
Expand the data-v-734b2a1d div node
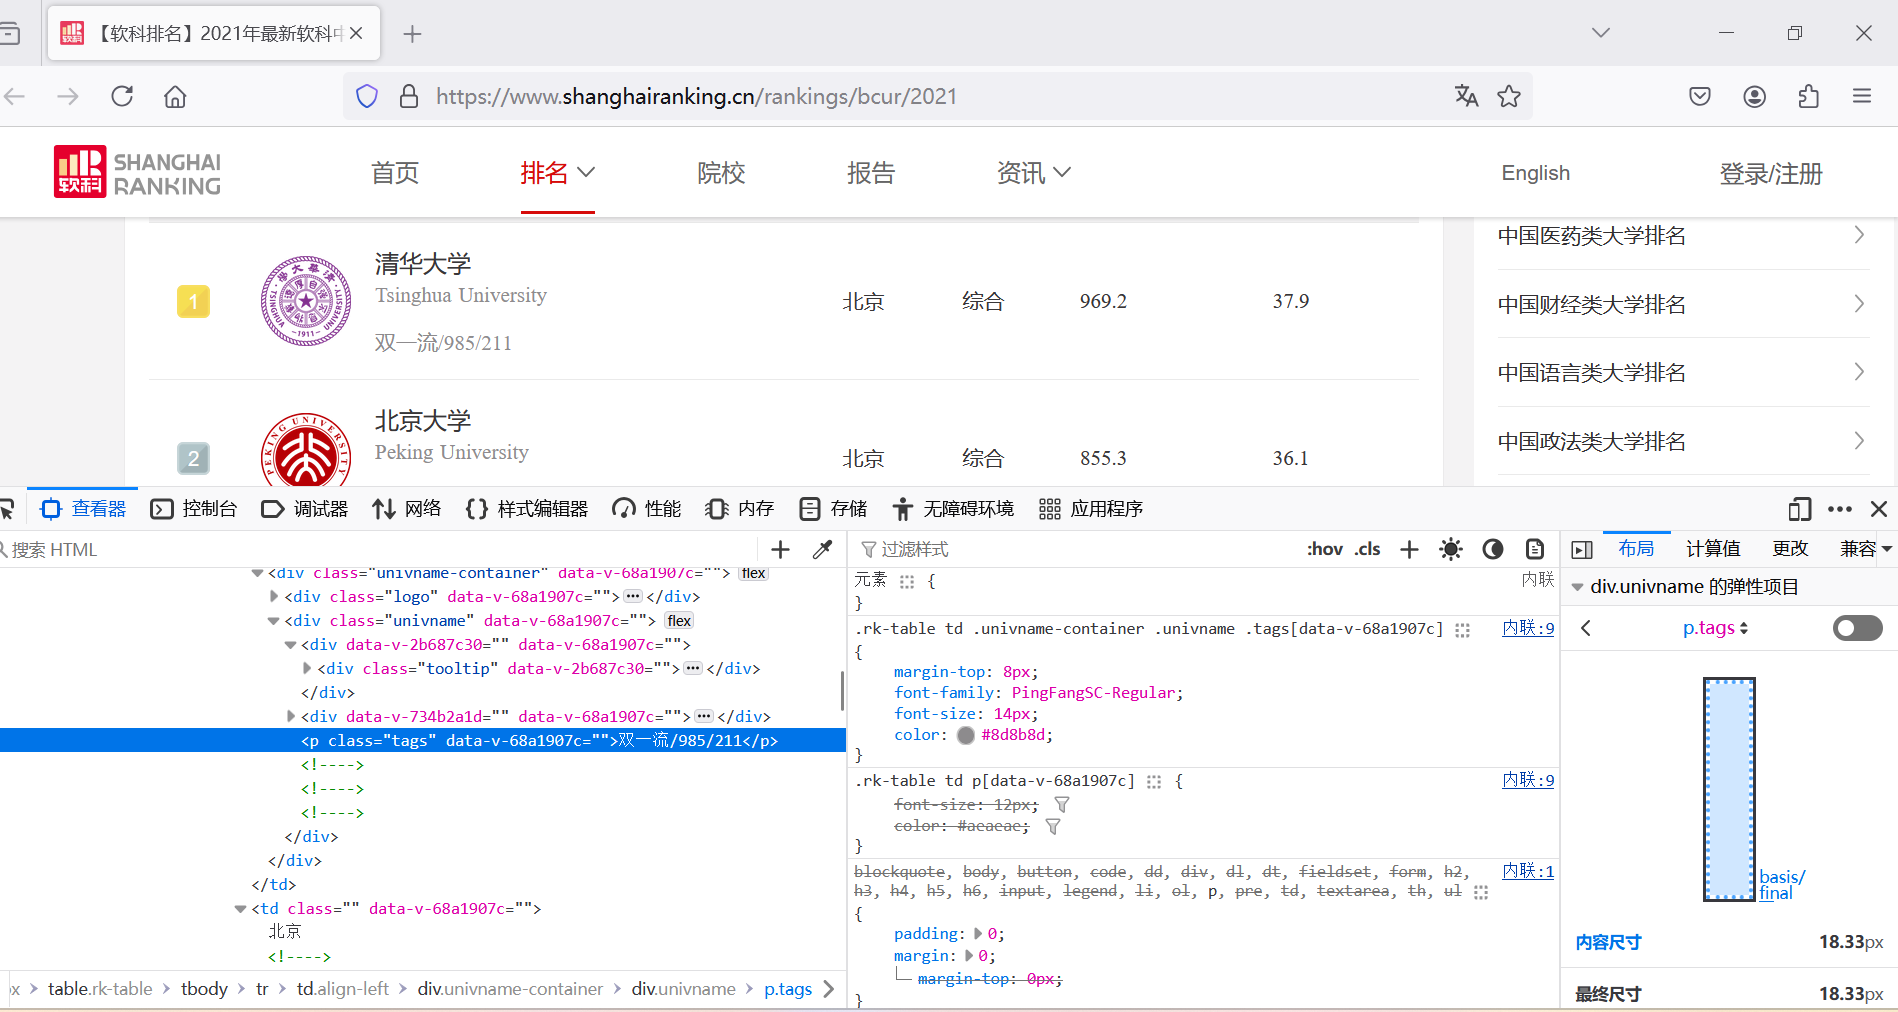291,716
